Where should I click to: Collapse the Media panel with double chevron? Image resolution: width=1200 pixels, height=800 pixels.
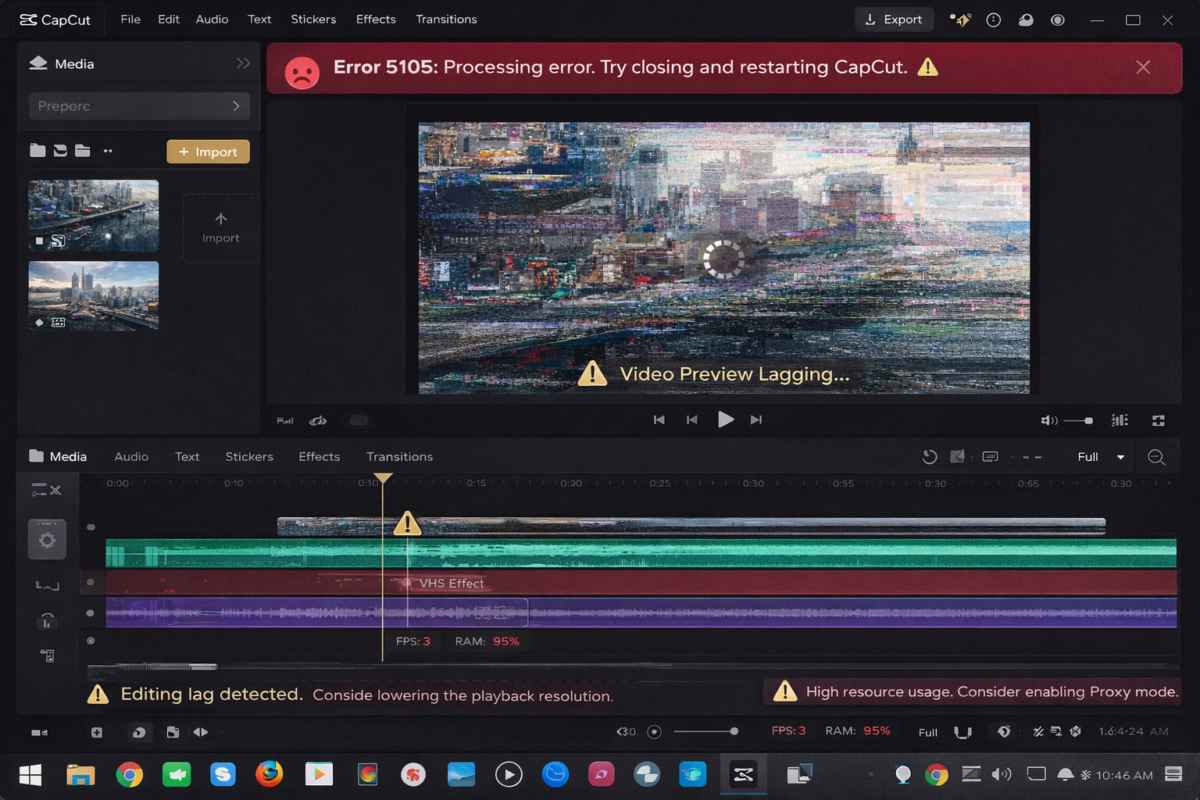[243, 63]
